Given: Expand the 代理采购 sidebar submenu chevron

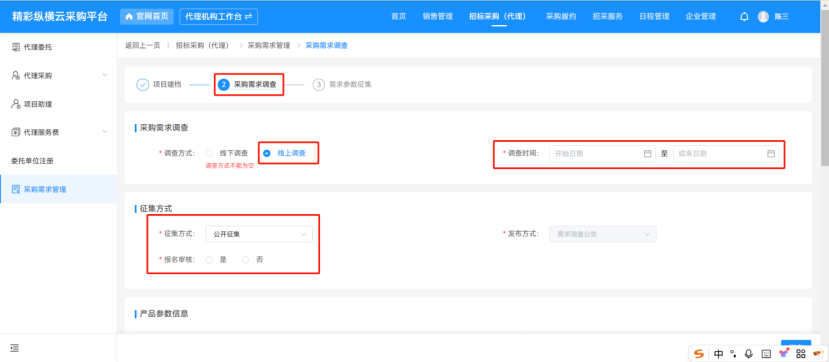Looking at the screenshot, I should (x=105, y=76).
